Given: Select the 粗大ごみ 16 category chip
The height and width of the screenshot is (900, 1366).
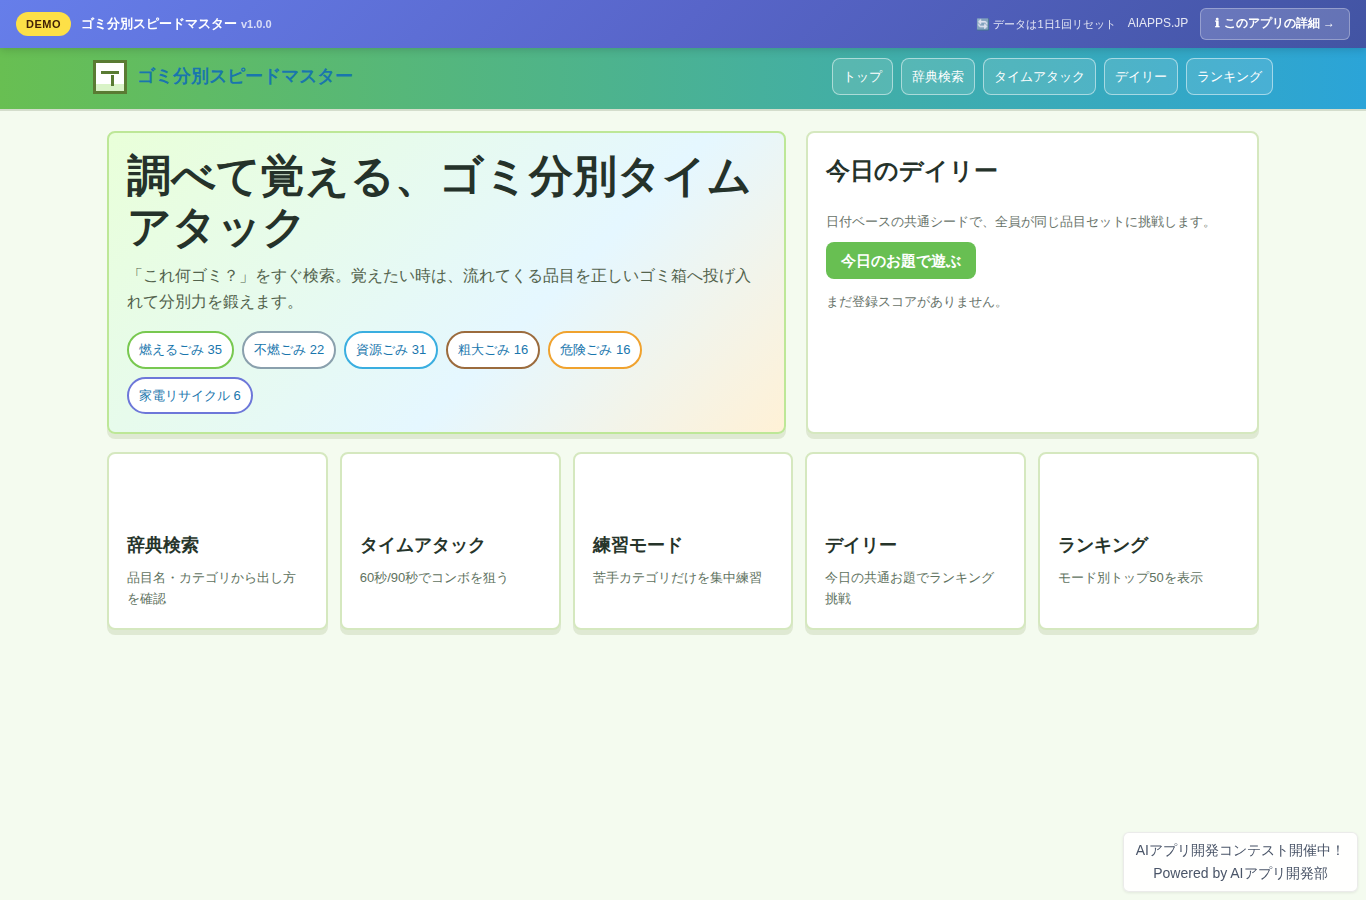Looking at the screenshot, I should tap(493, 350).
